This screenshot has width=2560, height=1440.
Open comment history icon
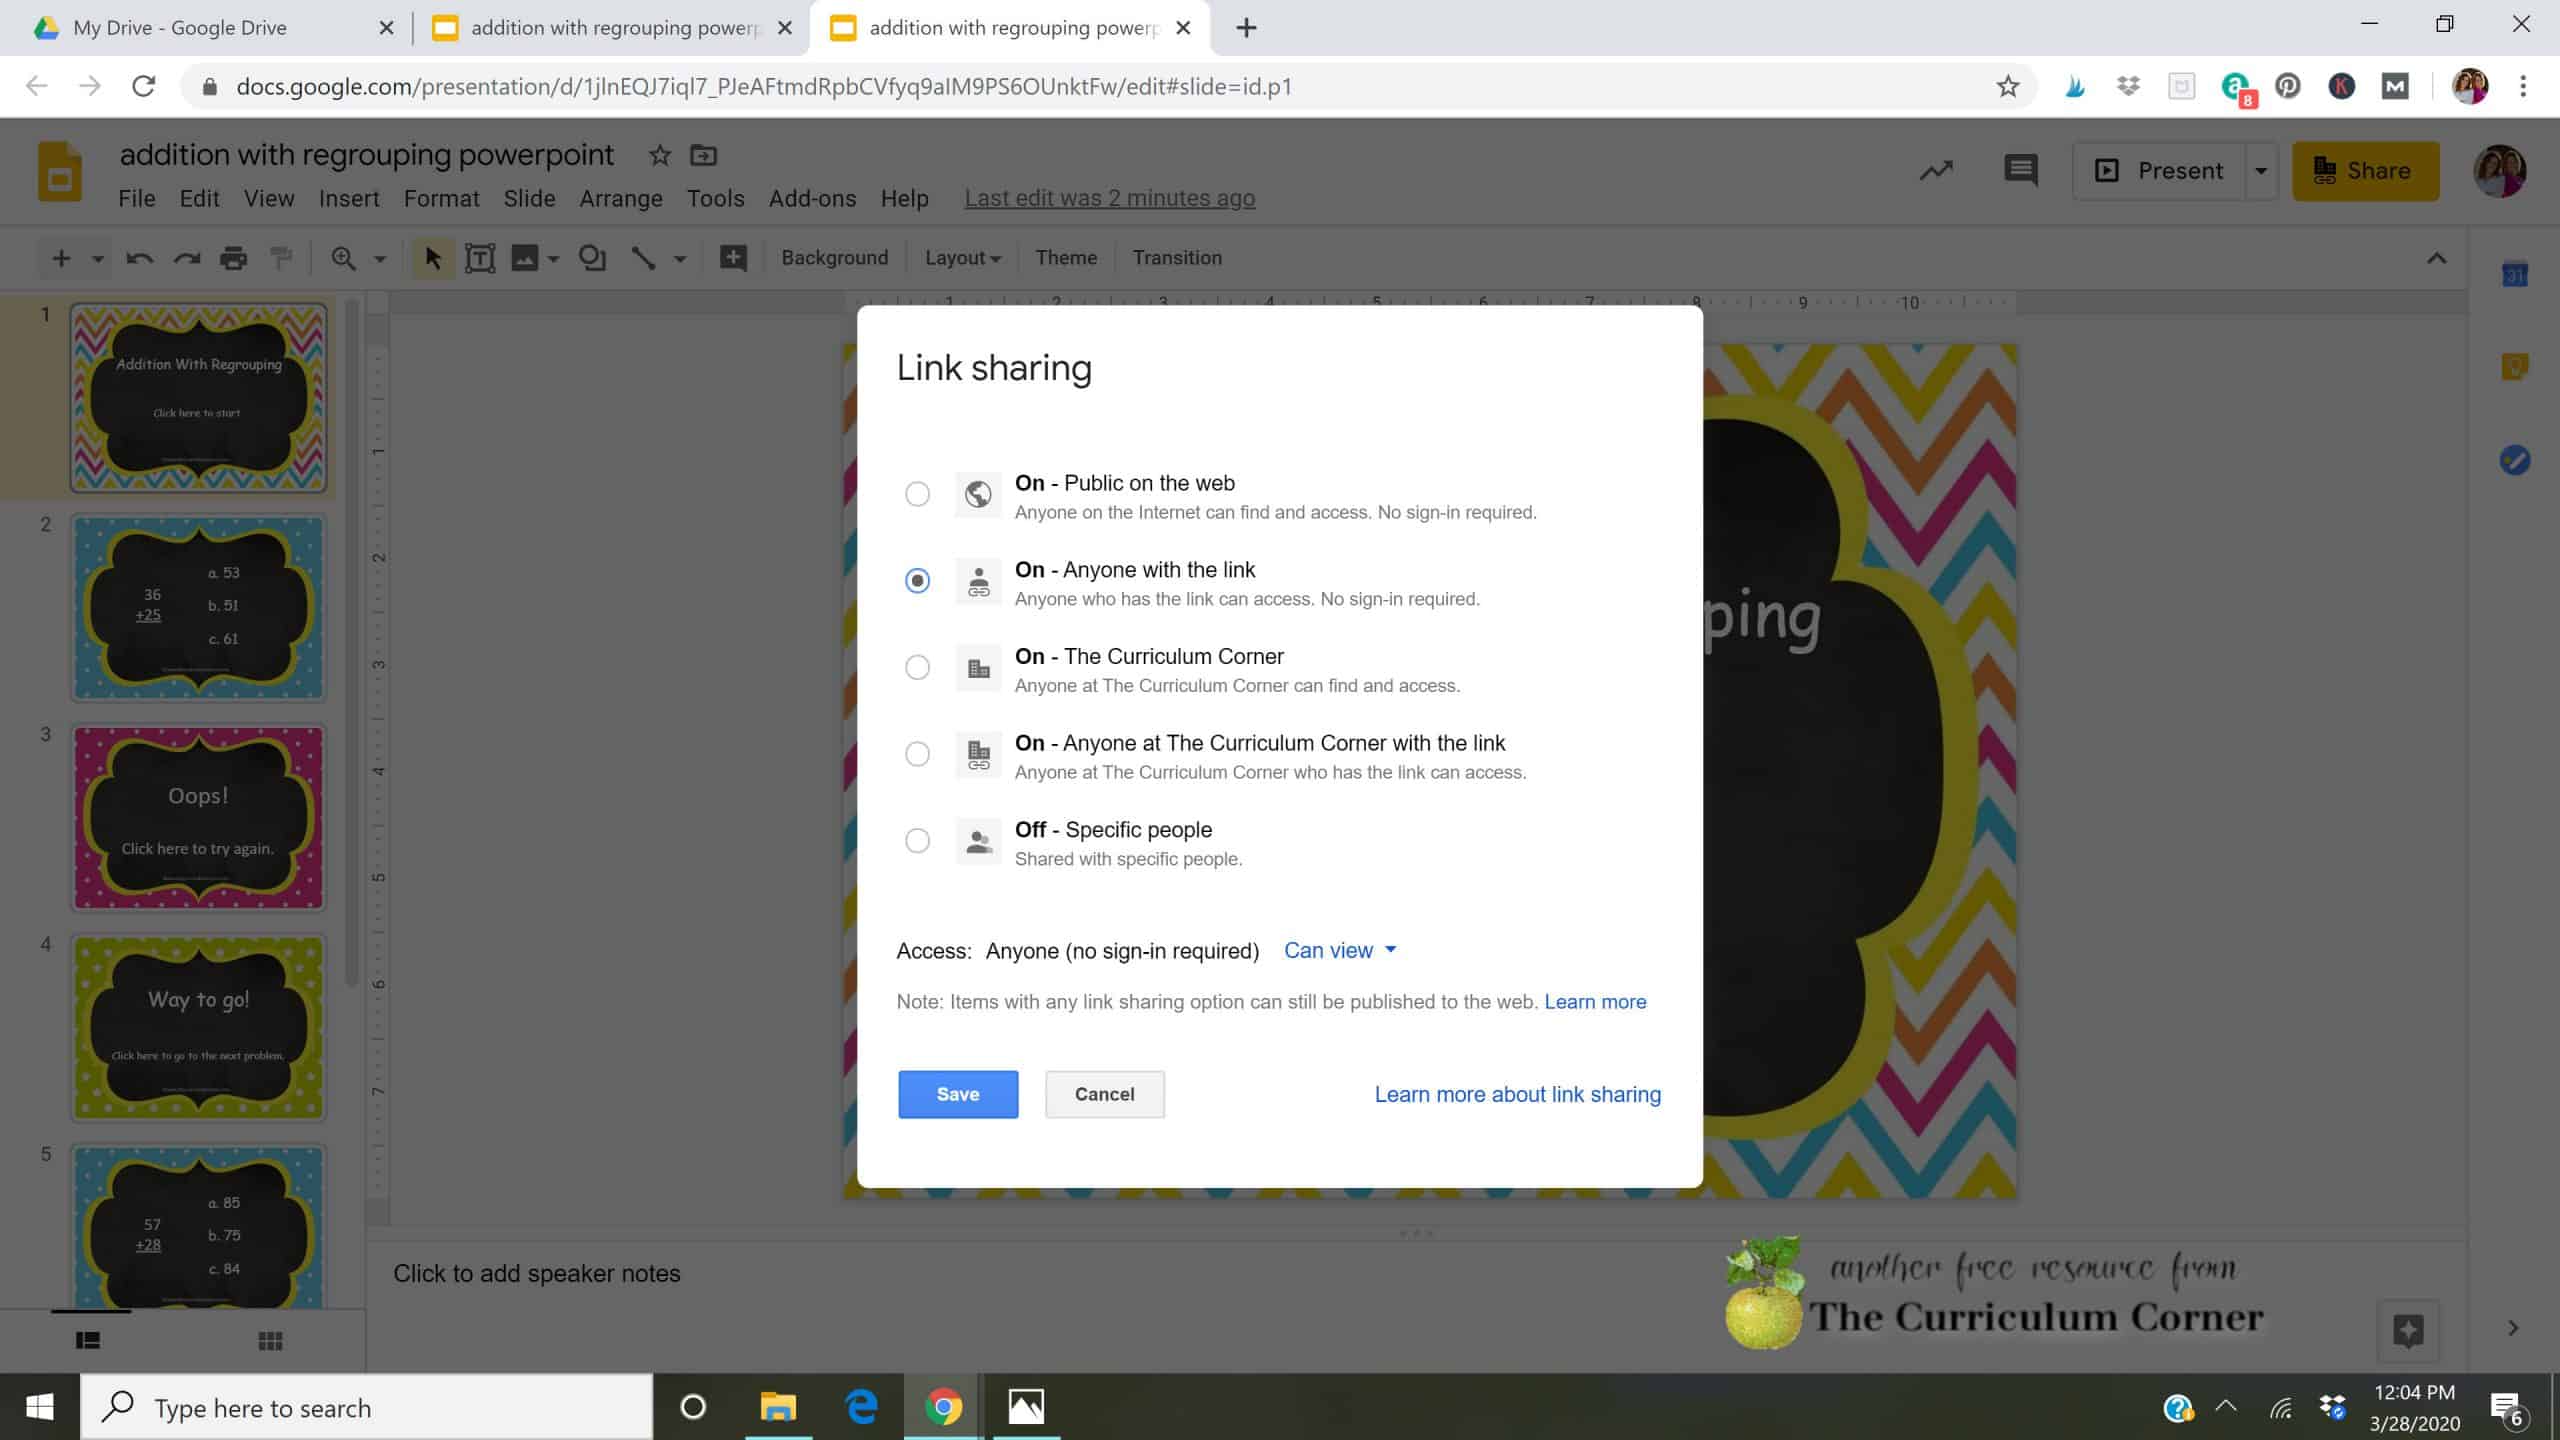(x=2020, y=170)
